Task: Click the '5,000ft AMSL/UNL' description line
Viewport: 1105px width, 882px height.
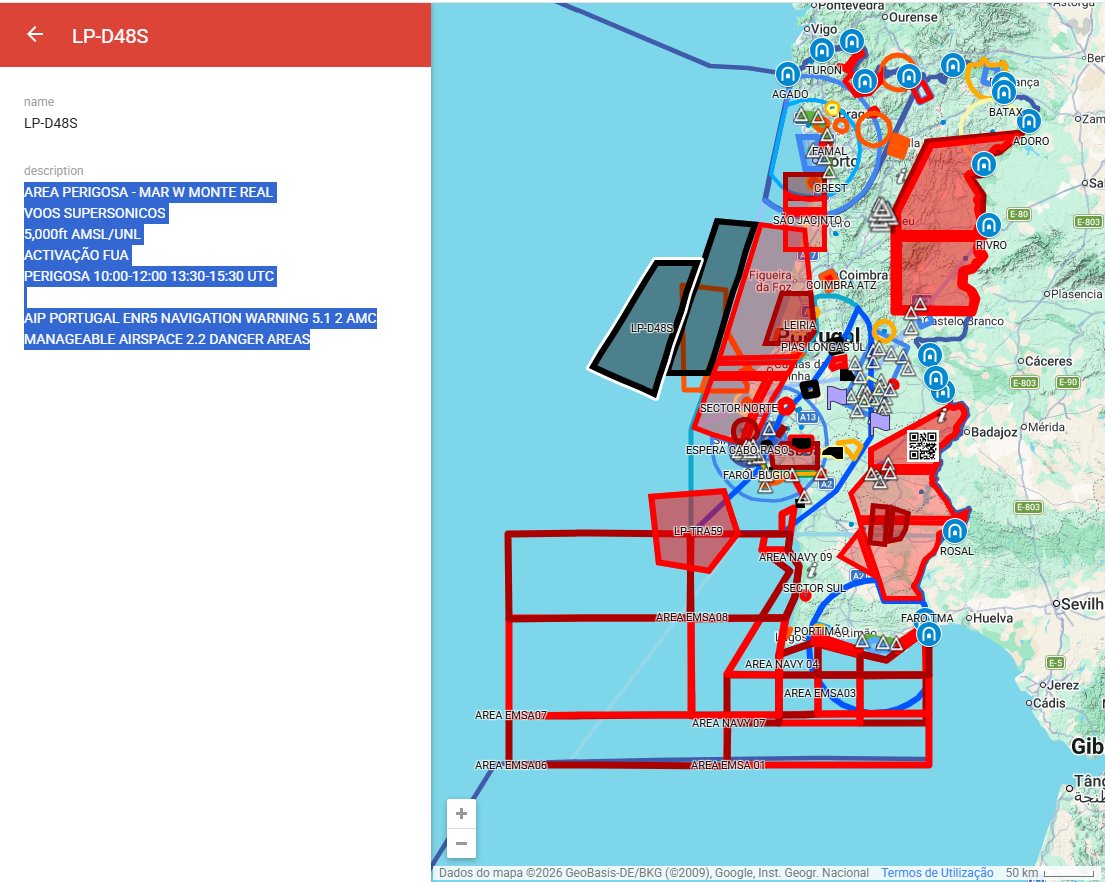Action: pyautogui.click(x=82, y=235)
